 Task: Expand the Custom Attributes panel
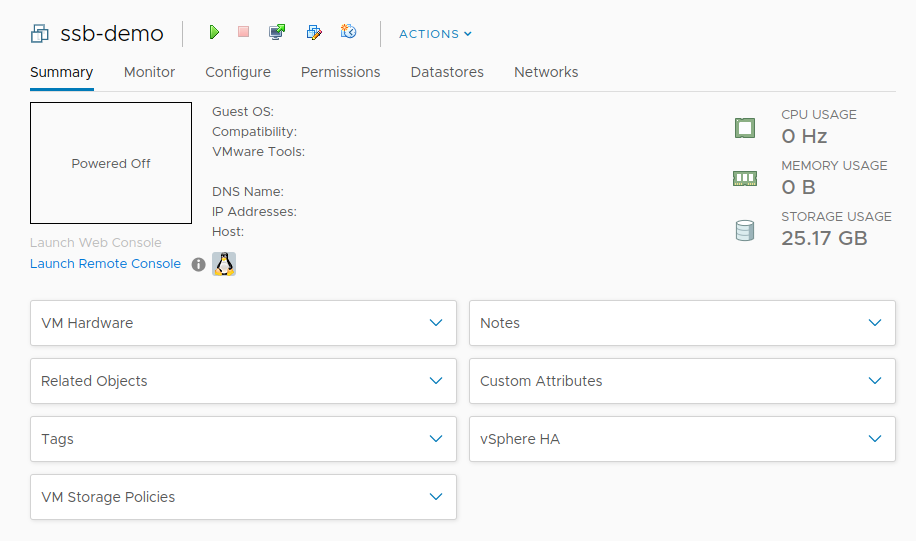pyautogui.click(x=875, y=381)
